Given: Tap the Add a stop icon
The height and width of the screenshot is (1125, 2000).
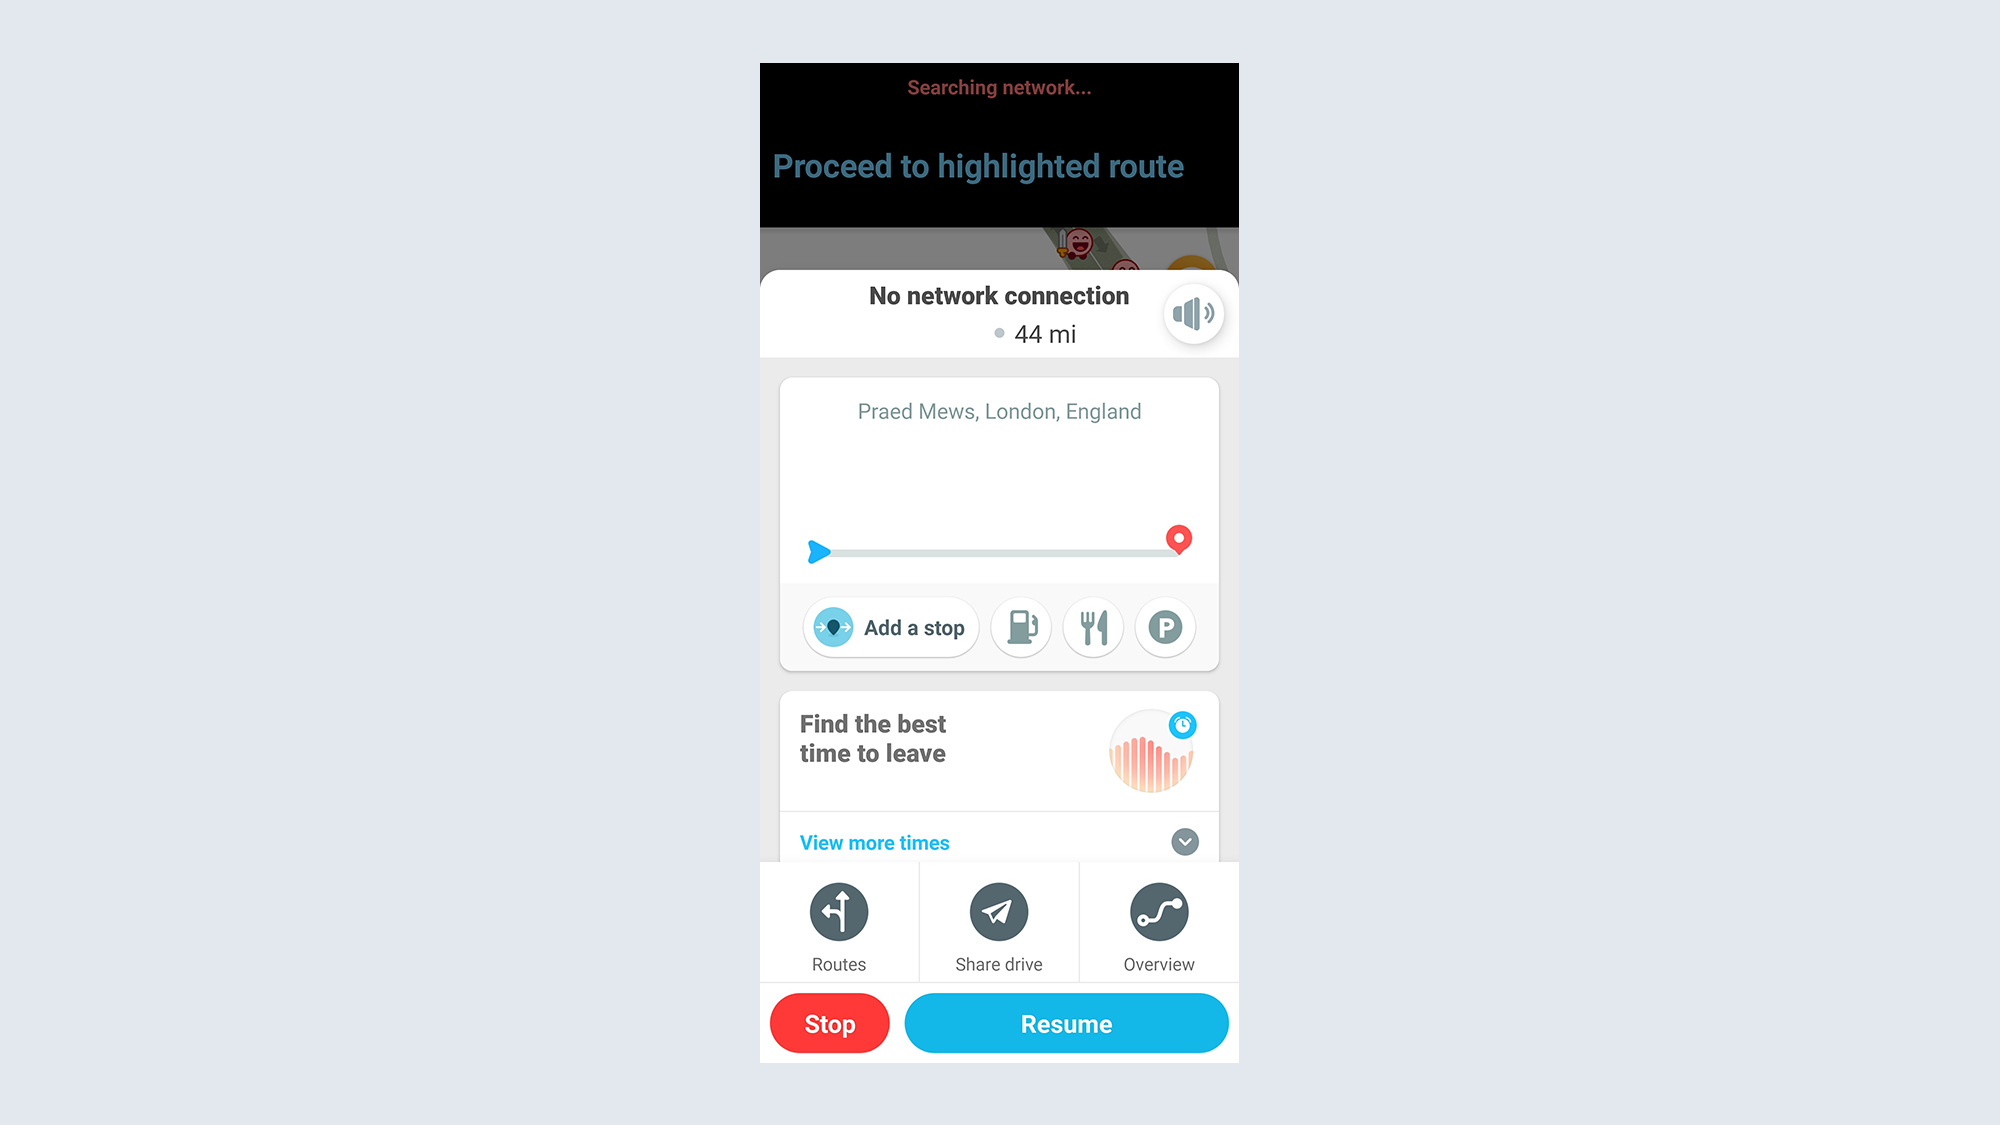Looking at the screenshot, I should tap(831, 628).
